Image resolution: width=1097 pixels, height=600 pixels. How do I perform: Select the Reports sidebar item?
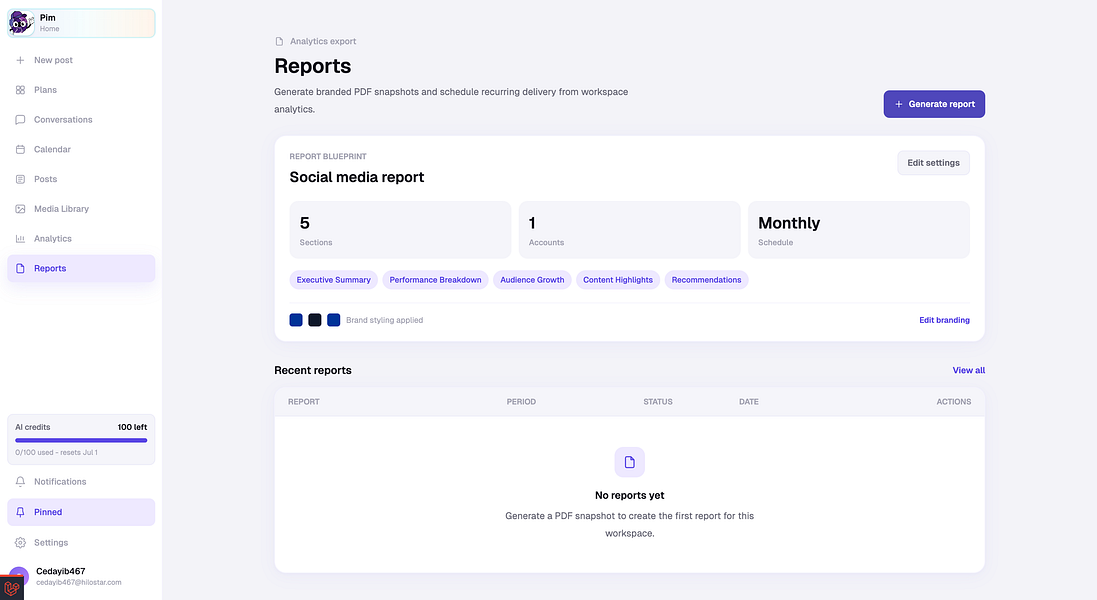[81, 269]
